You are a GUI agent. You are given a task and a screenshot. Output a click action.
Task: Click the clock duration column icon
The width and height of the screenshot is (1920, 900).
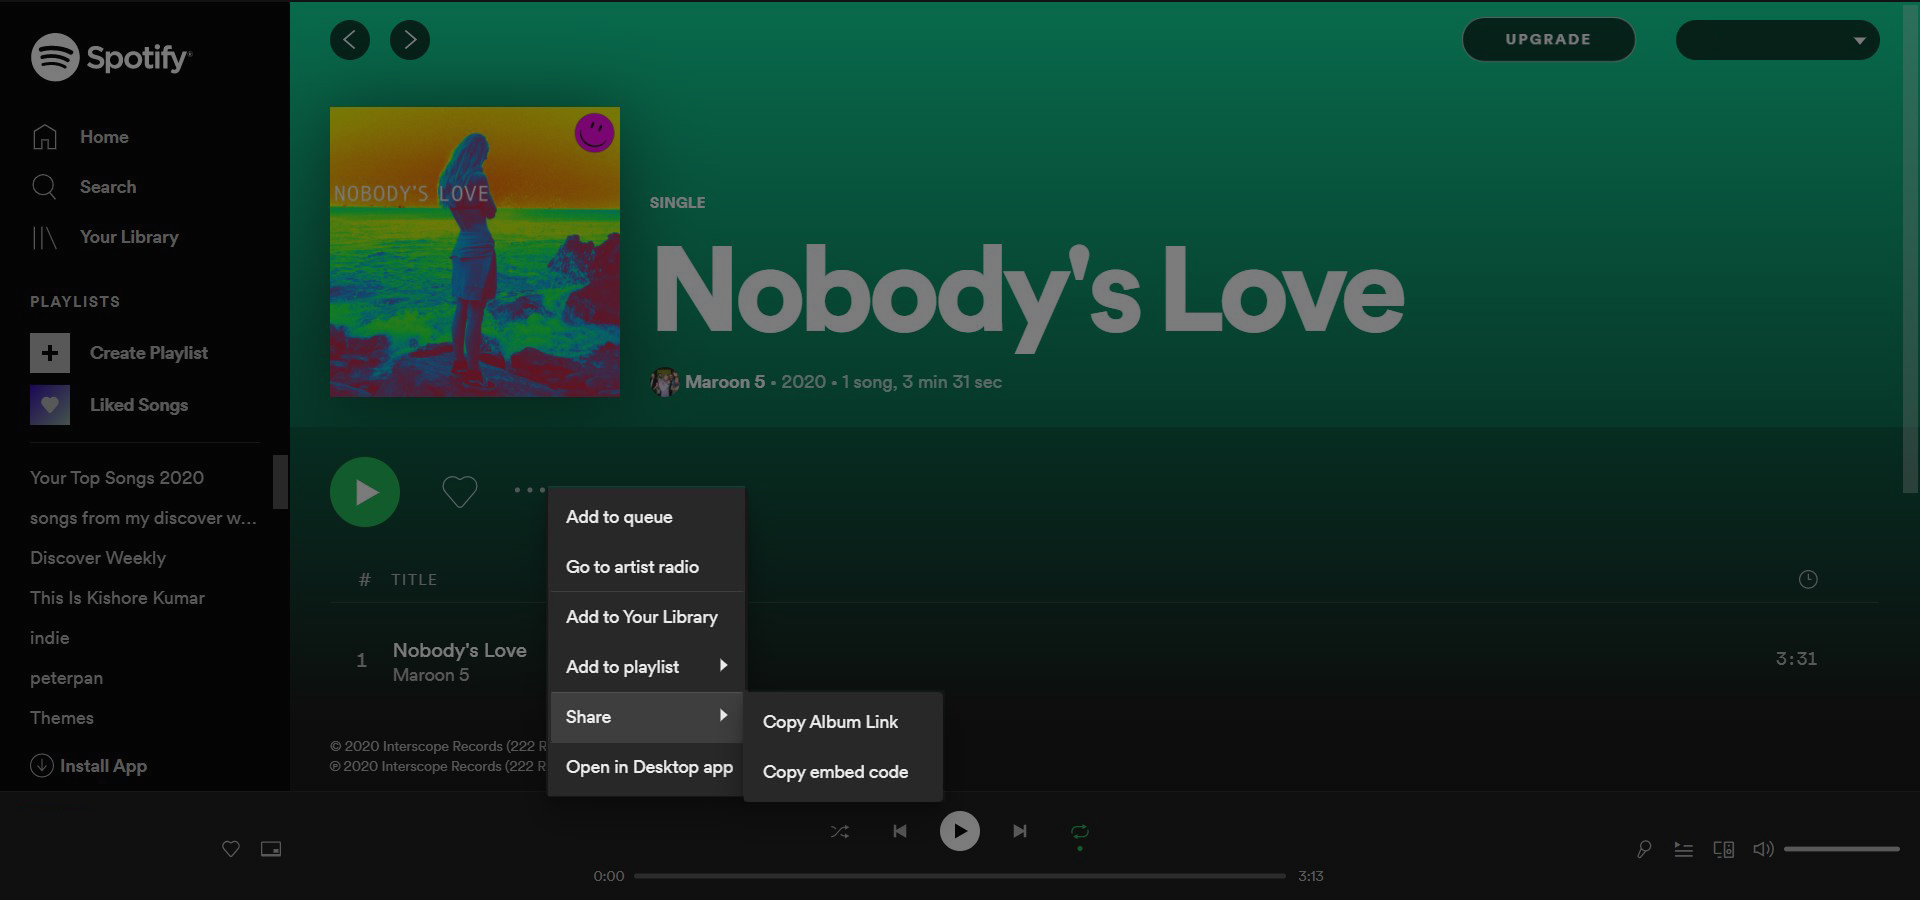coord(1808,579)
